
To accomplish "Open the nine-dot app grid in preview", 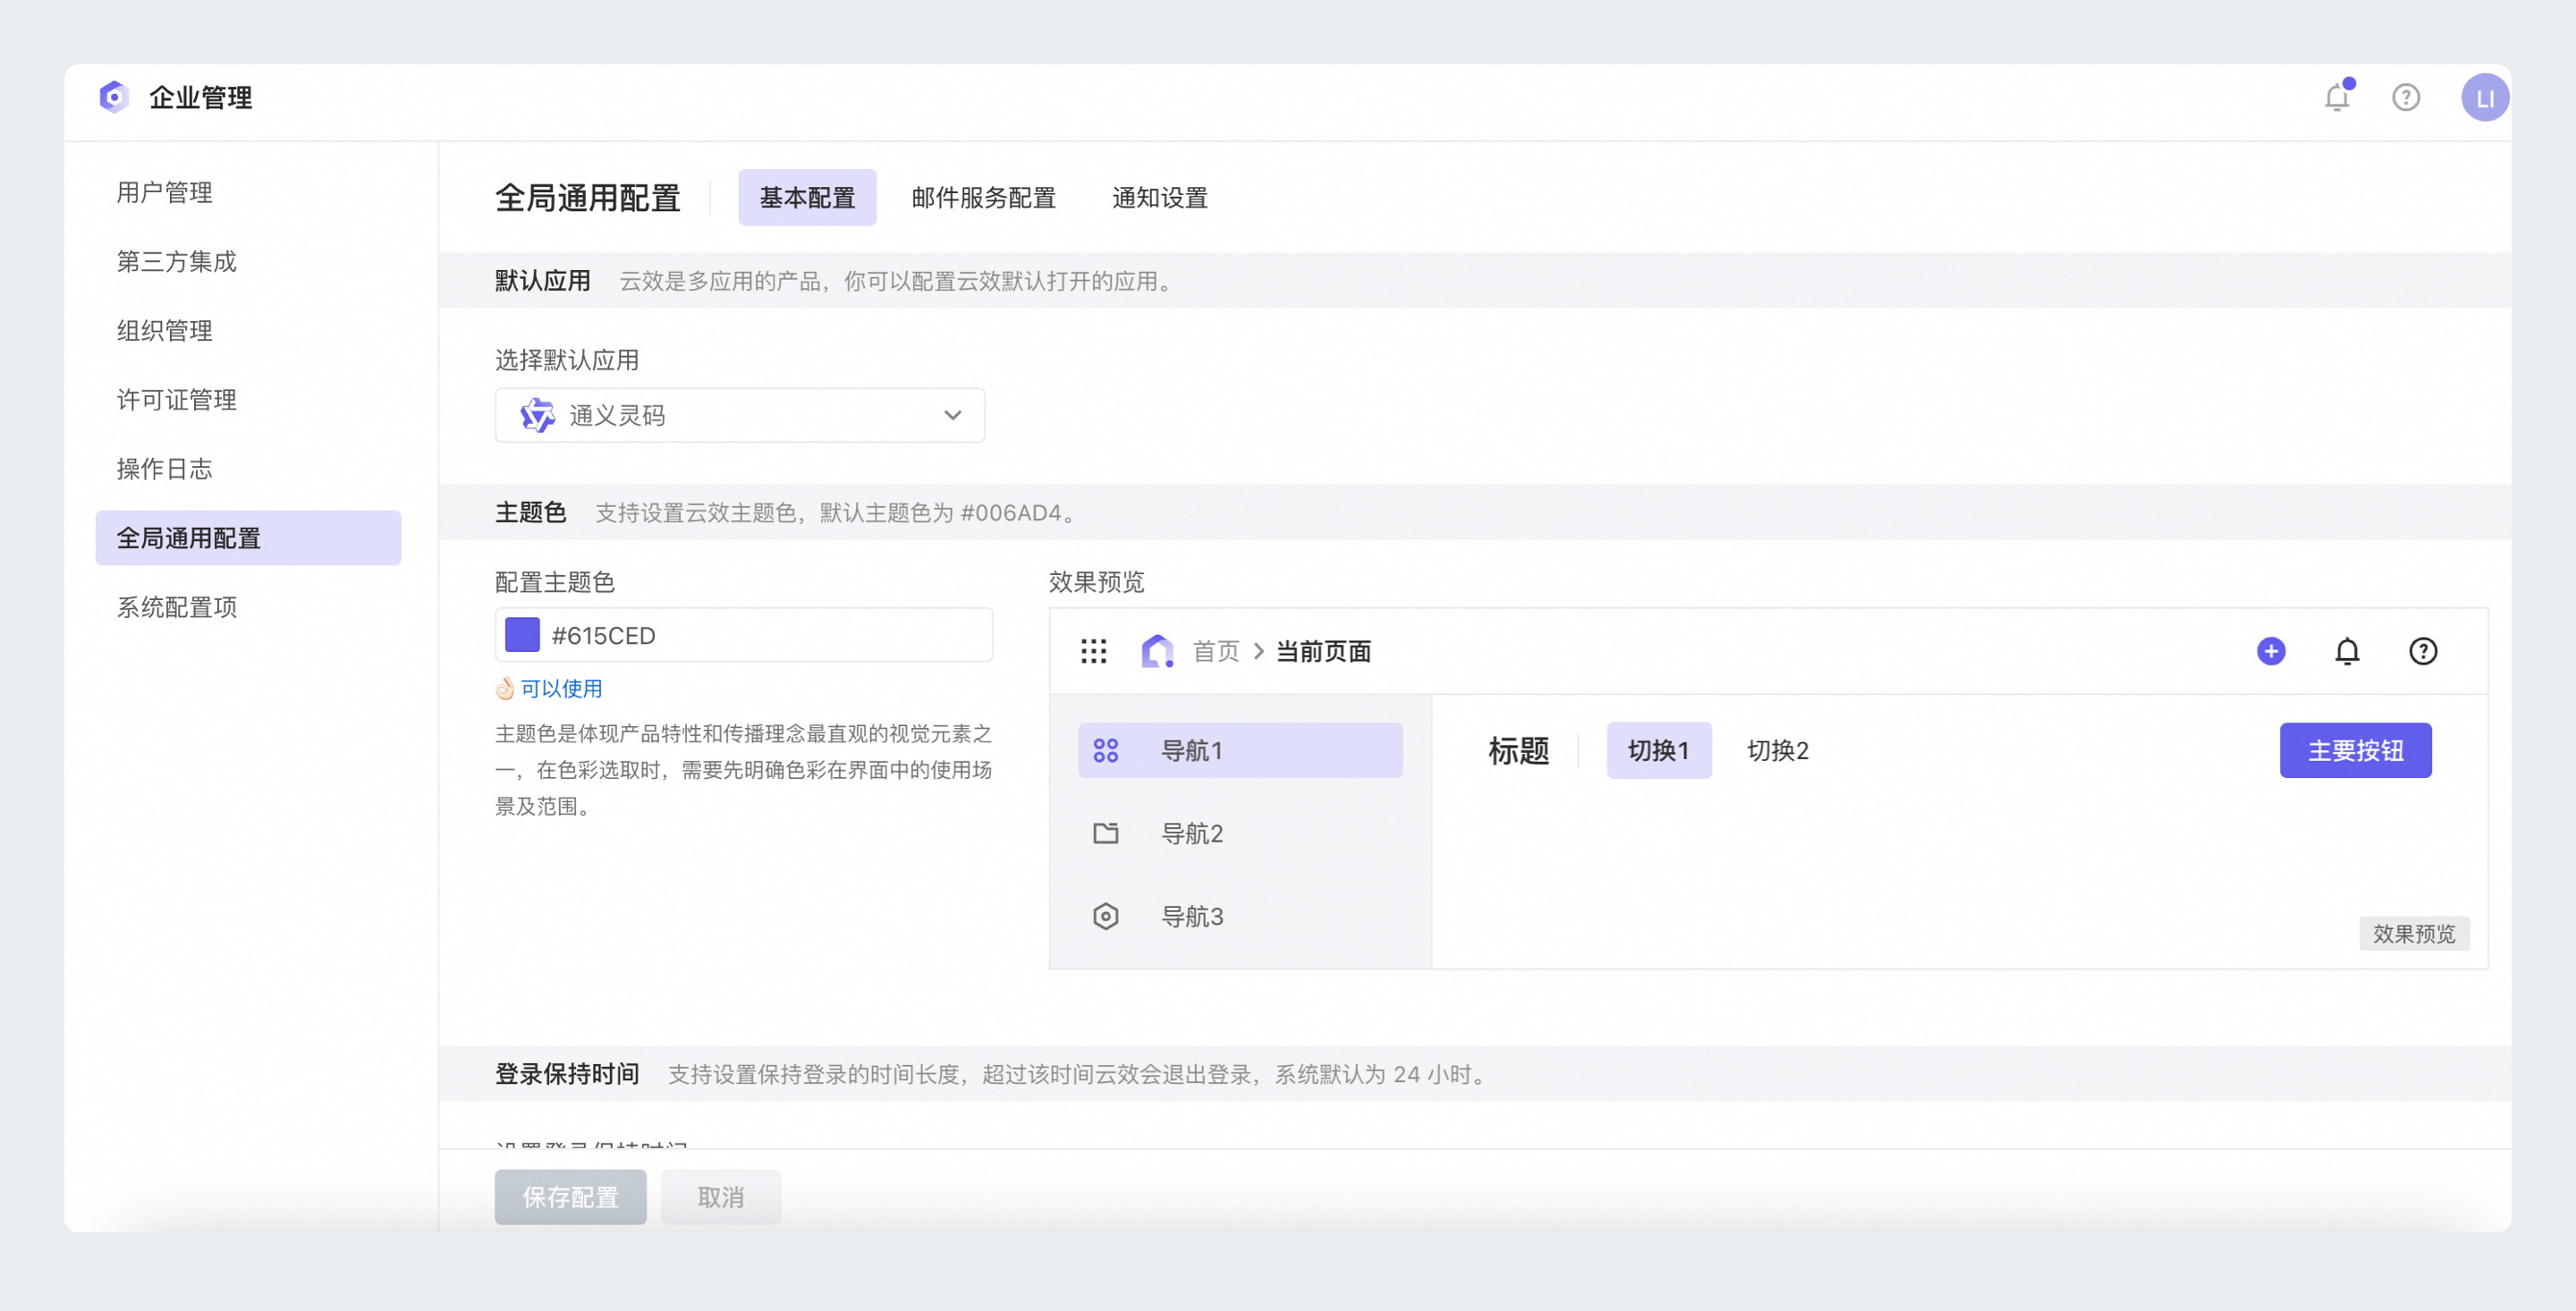I will coord(1094,652).
